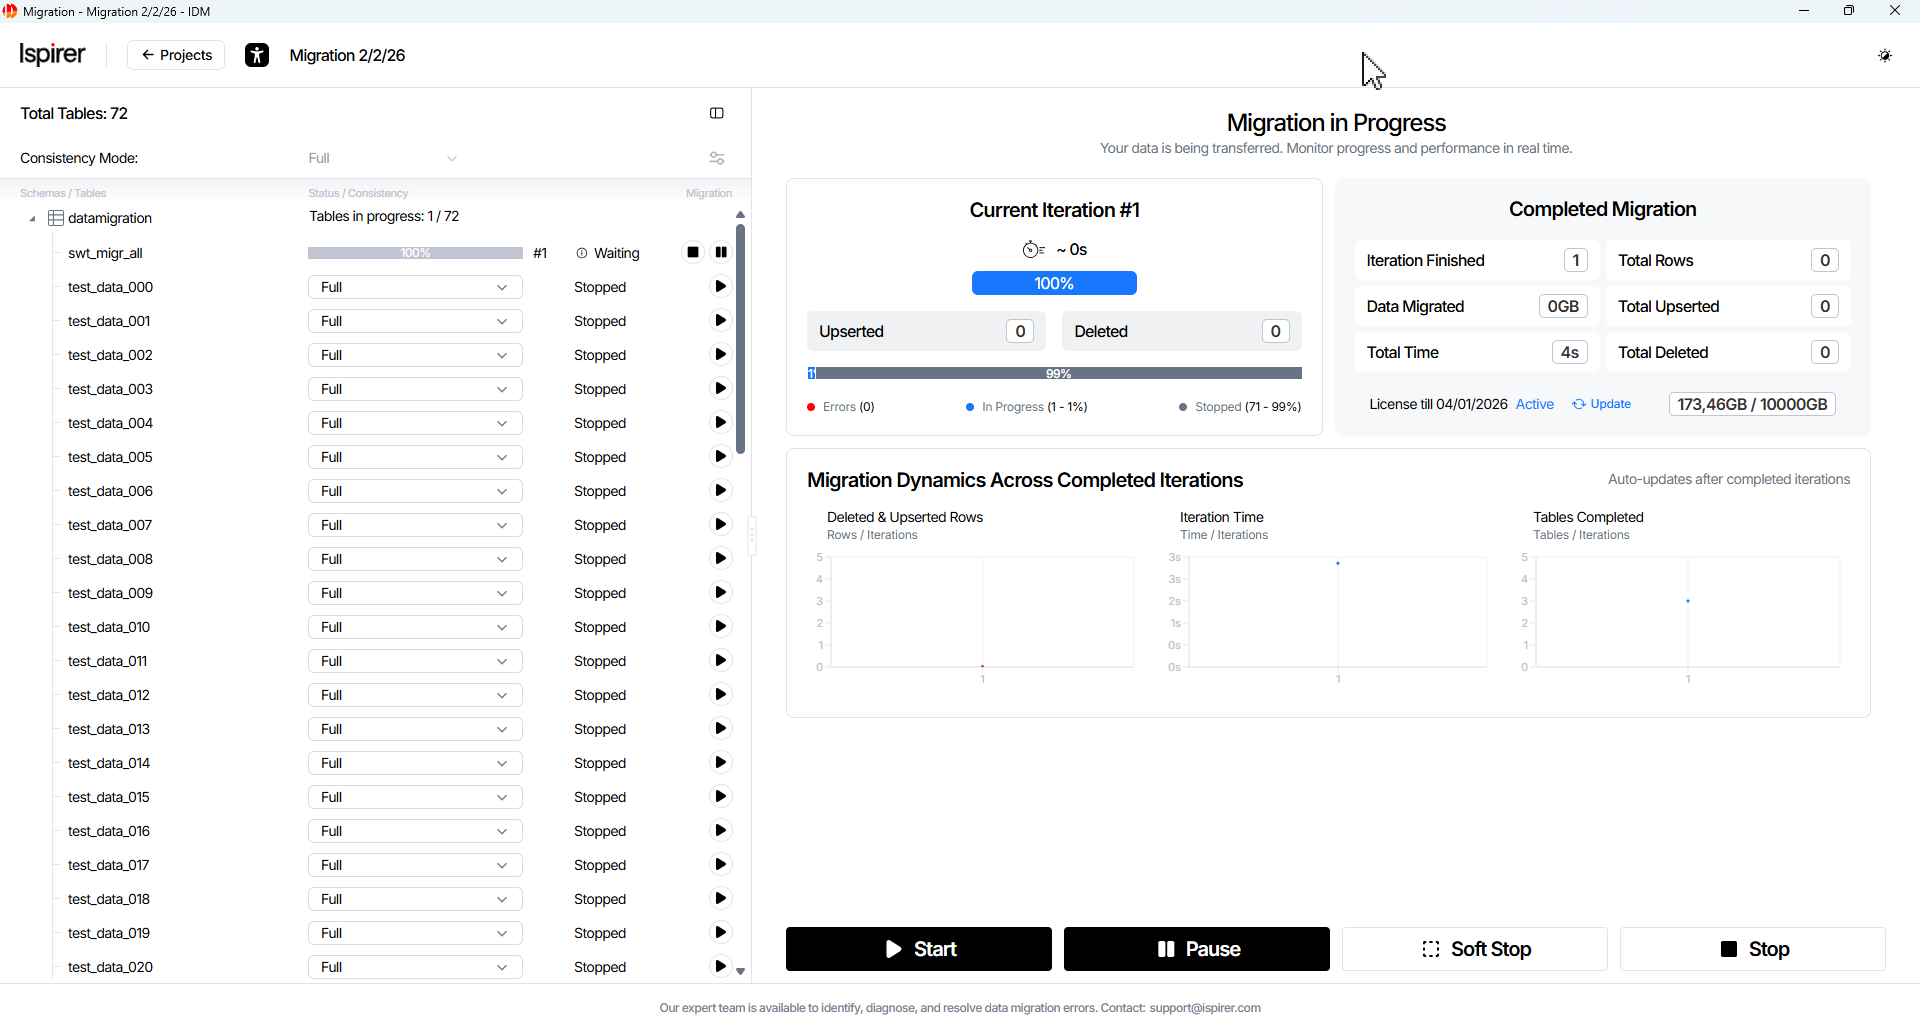Stop the swt_migr_all table migration
1920x1032 pixels.
693,253
